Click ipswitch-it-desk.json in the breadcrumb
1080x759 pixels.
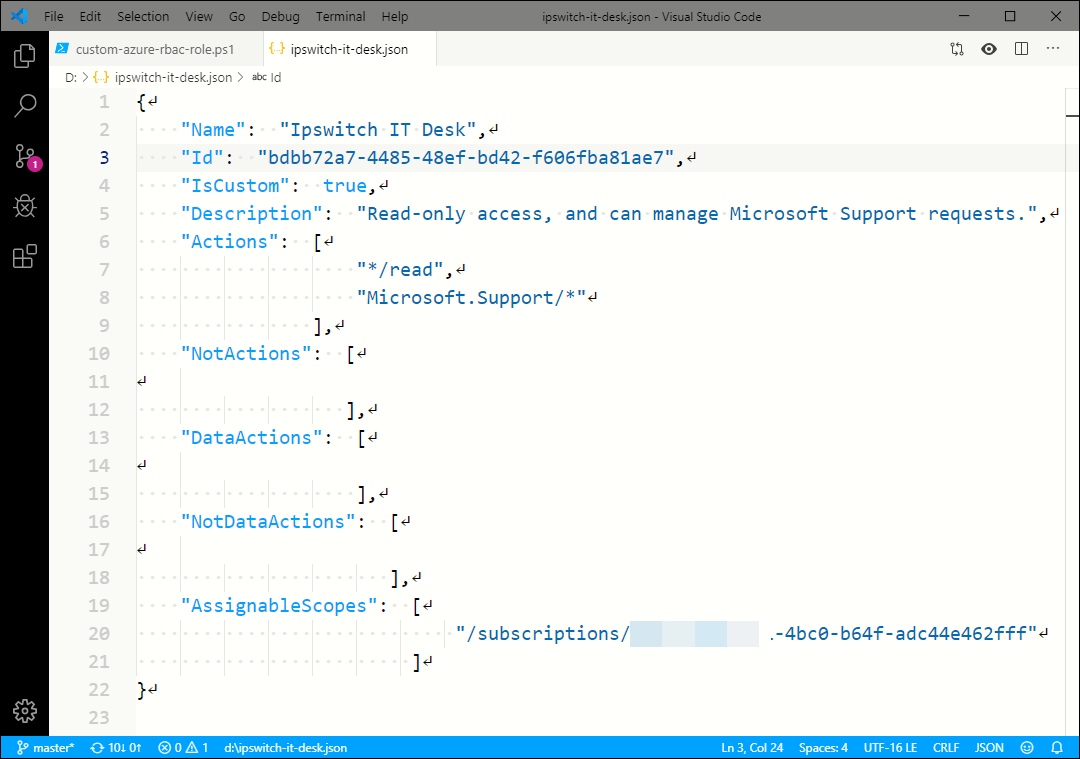[x=173, y=77]
